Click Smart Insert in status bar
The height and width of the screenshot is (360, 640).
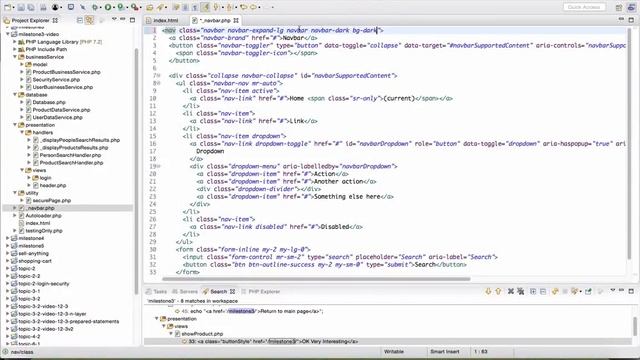pos(444,351)
